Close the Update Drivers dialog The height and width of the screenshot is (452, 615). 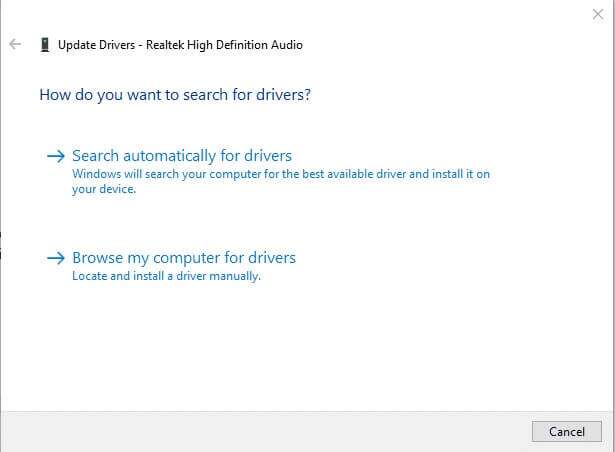(598, 15)
